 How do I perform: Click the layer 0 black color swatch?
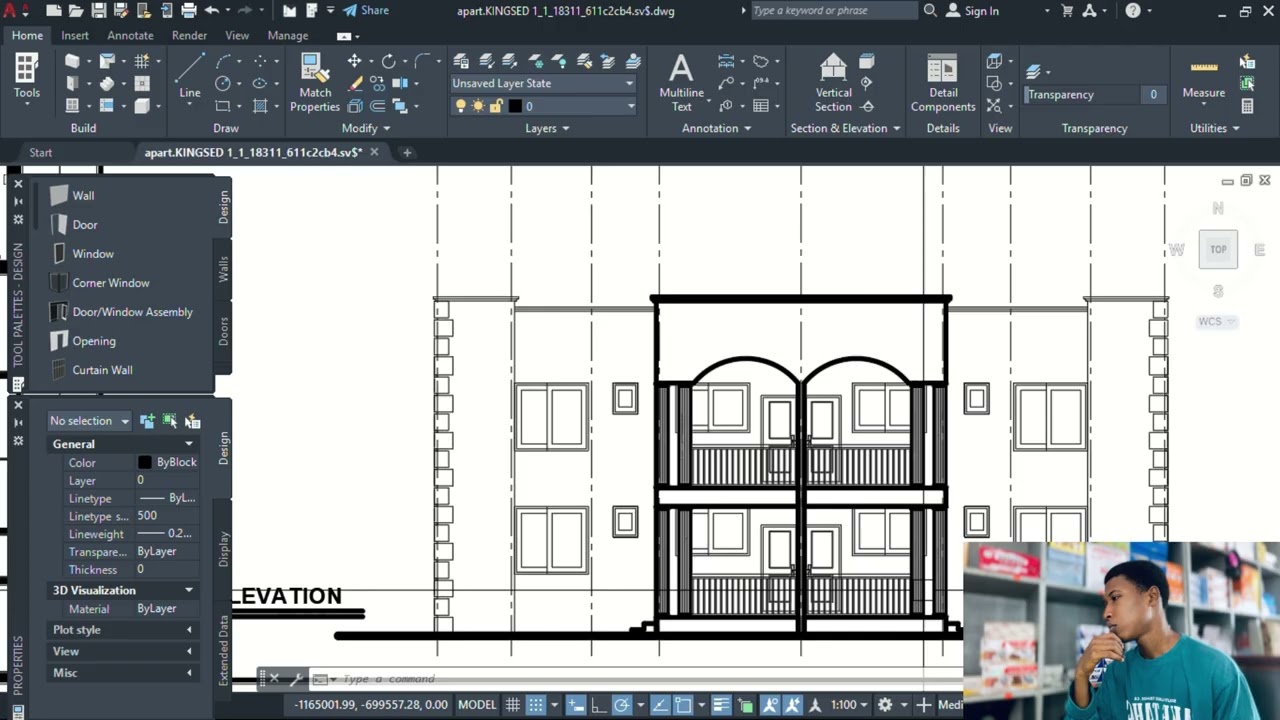[x=515, y=106]
